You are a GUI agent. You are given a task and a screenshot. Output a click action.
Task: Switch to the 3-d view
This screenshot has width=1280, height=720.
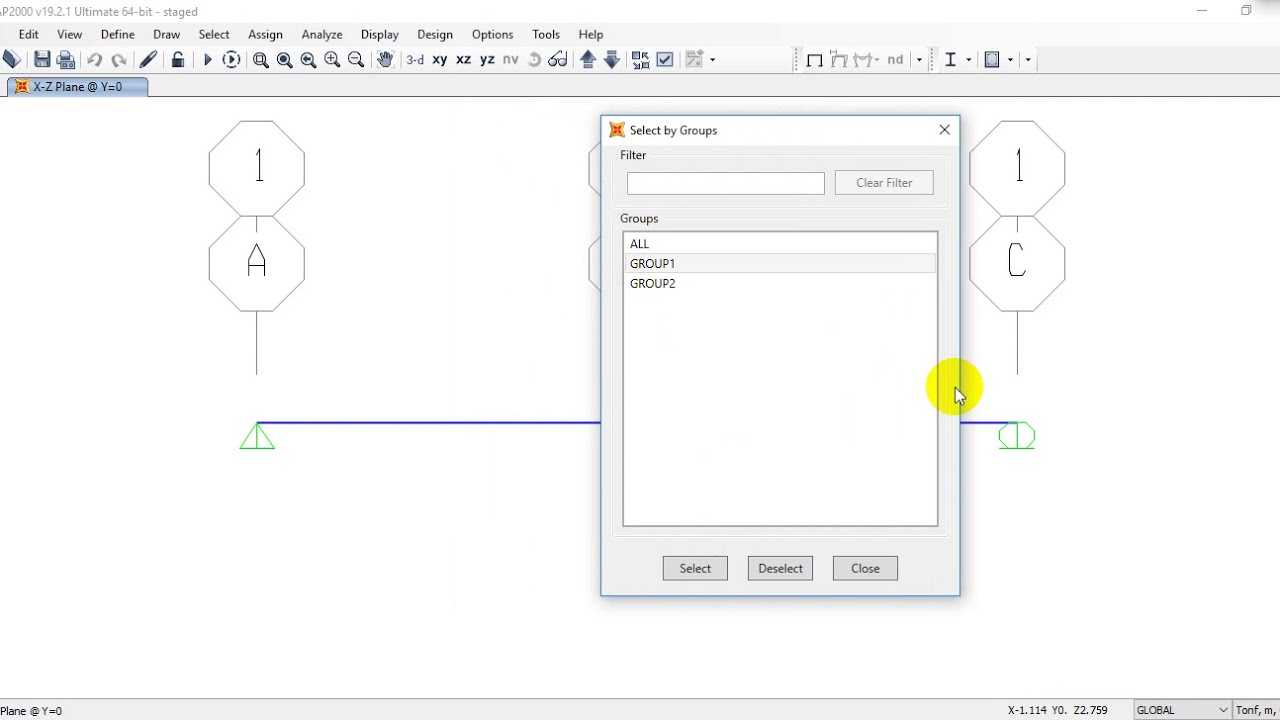(415, 60)
